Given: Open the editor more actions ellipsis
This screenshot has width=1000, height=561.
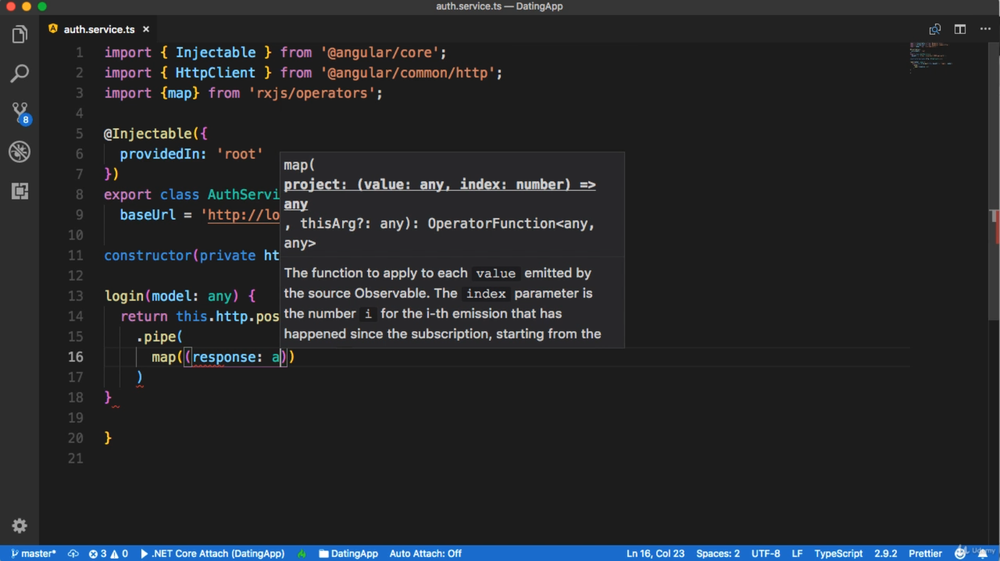Looking at the screenshot, I should [x=985, y=29].
